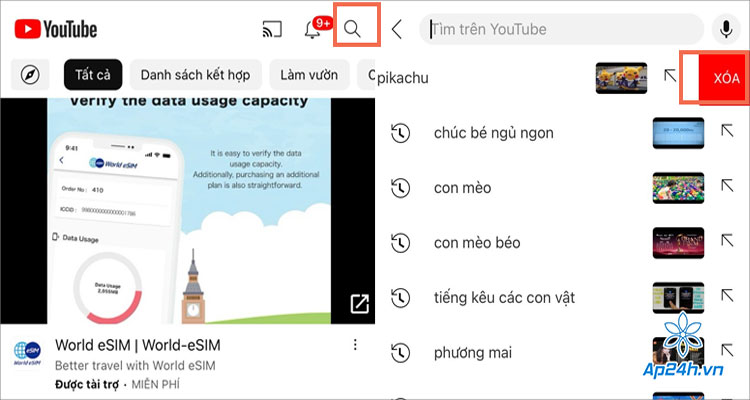
Task: Open the YouTube search magnifier icon
Action: point(353,29)
